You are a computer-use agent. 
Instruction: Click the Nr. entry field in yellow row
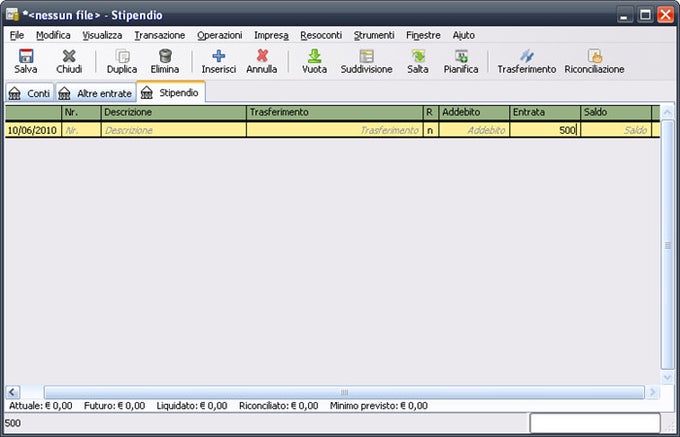pos(81,130)
